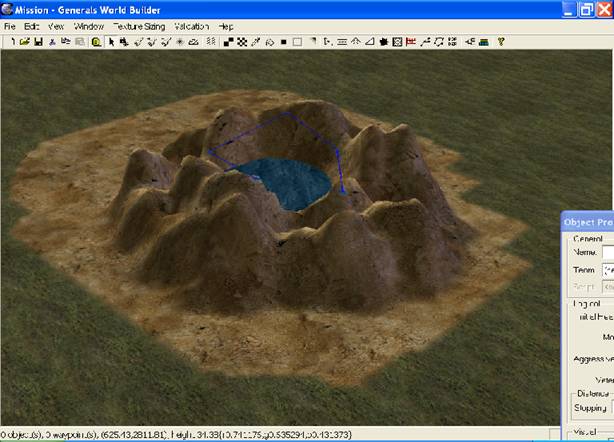Screen dimensions: 614x442
Task: Maximize the World Builder window
Action: point(586,9)
